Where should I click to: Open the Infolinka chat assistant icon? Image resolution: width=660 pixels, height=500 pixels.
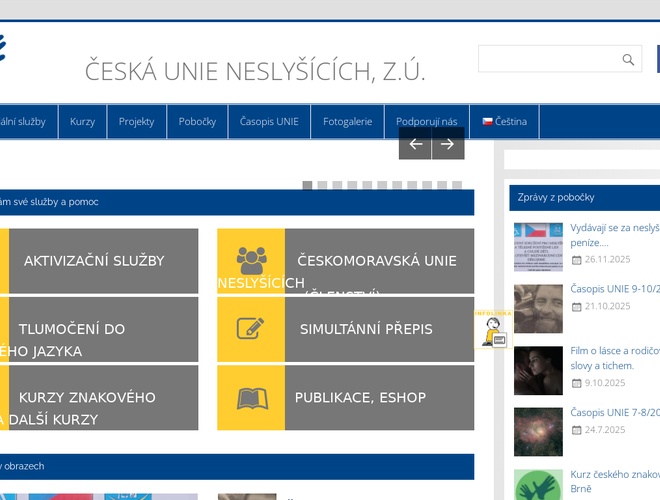click(494, 329)
